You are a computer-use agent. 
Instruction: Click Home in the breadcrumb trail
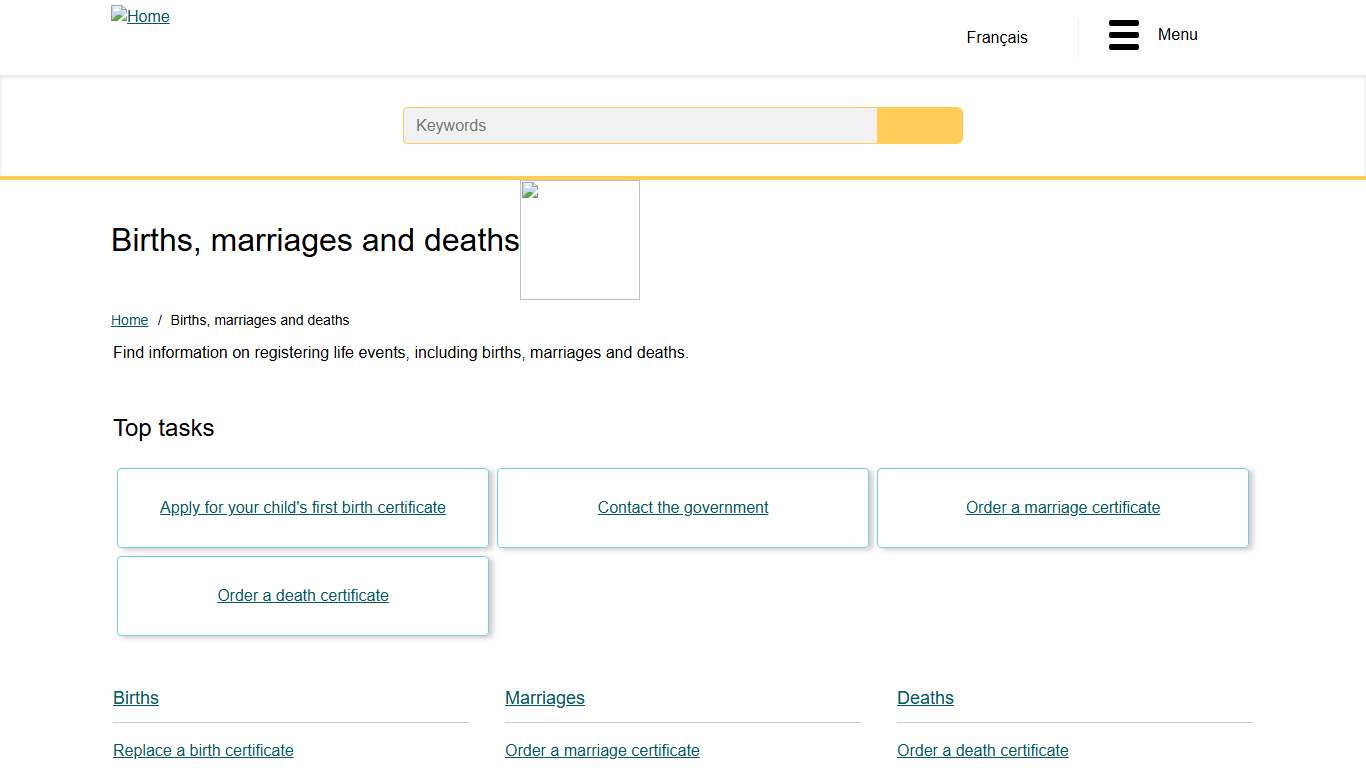[x=129, y=320]
